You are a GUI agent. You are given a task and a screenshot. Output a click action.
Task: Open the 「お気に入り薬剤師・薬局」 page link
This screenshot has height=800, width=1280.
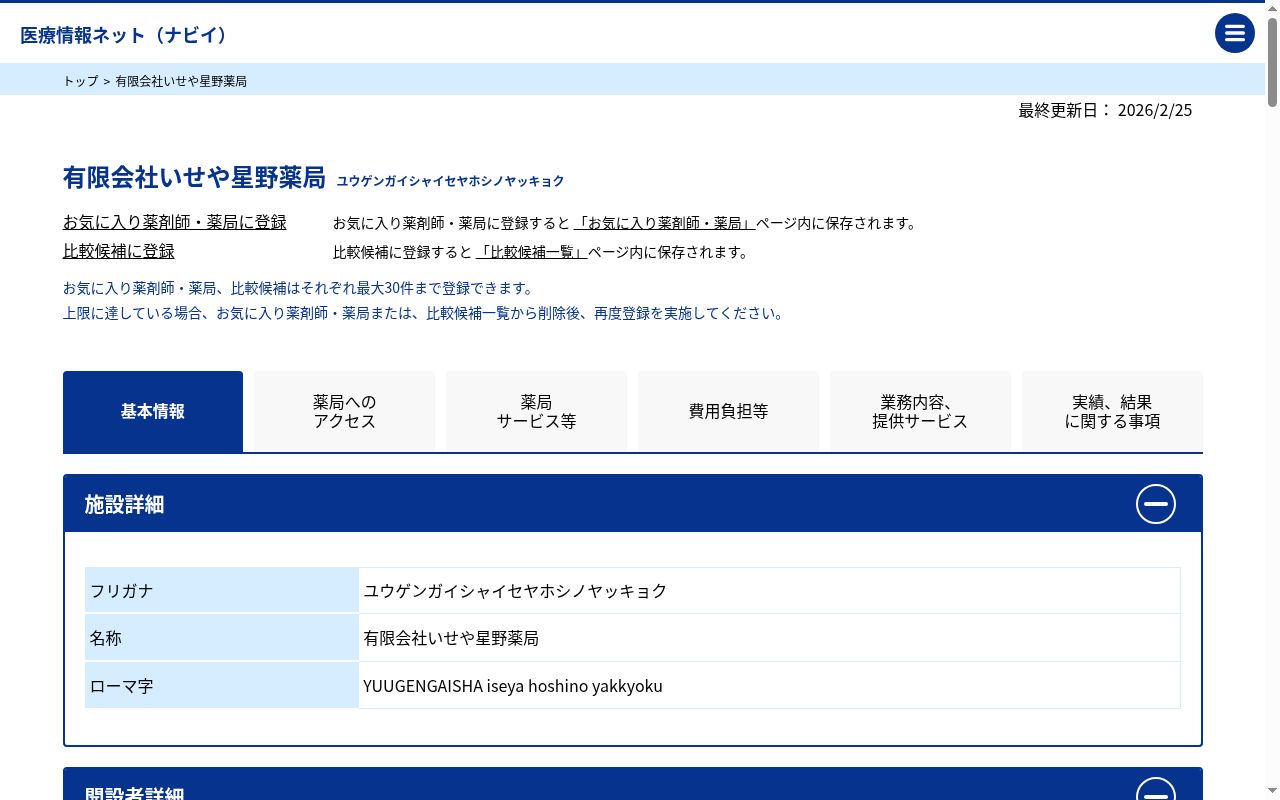pos(664,223)
